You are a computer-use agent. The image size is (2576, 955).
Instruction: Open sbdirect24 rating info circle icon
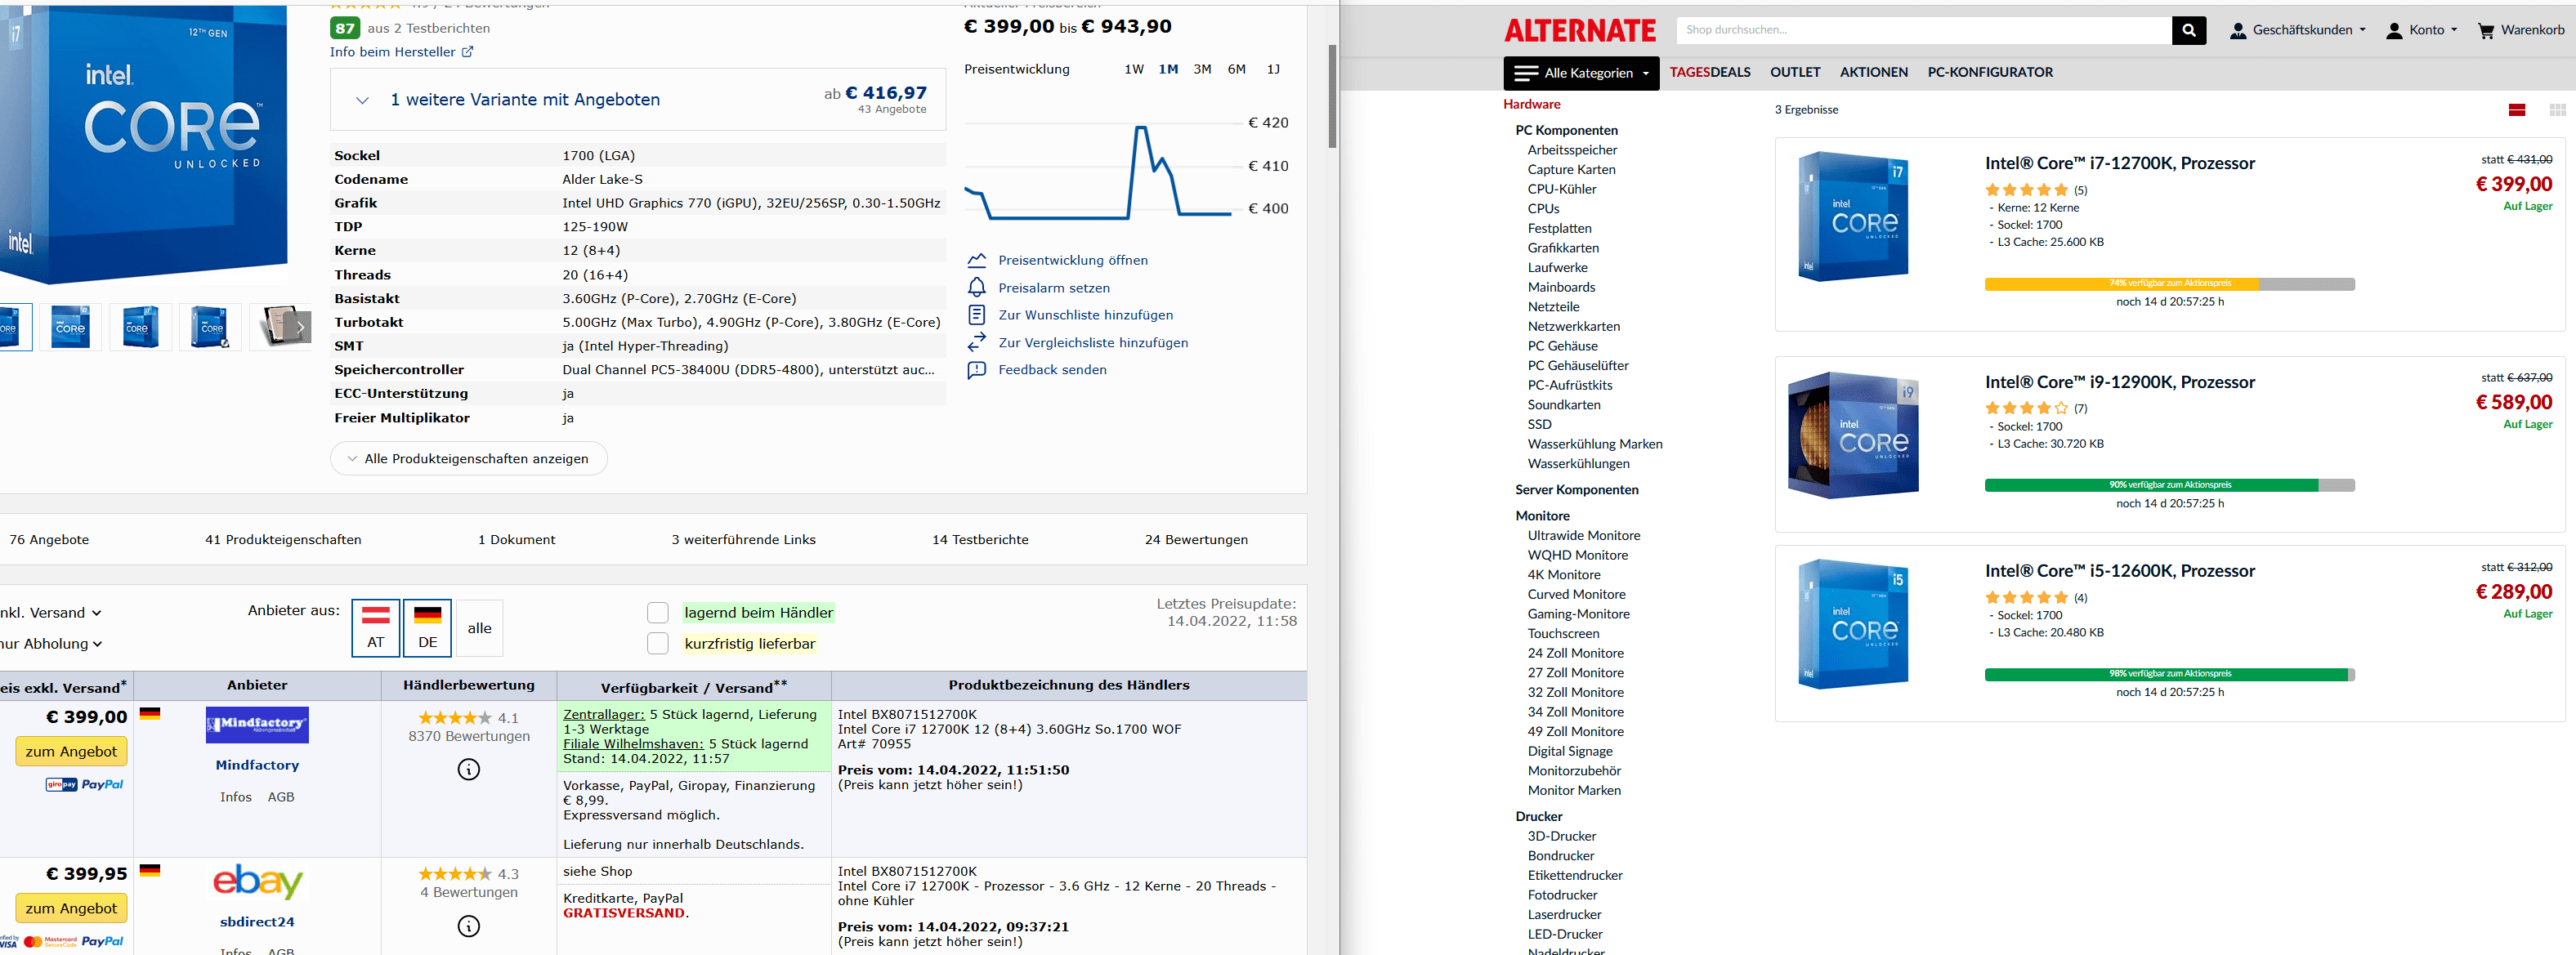click(x=469, y=926)
